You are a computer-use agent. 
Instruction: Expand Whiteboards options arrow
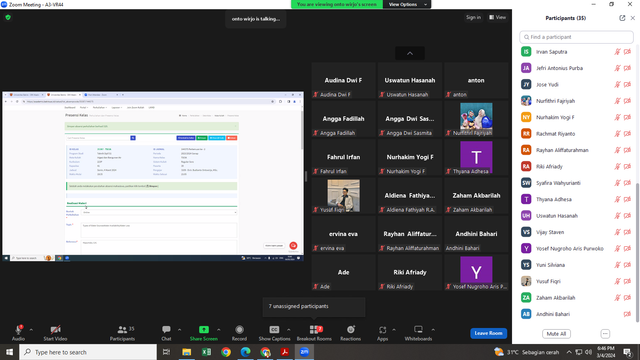(433, 330)
